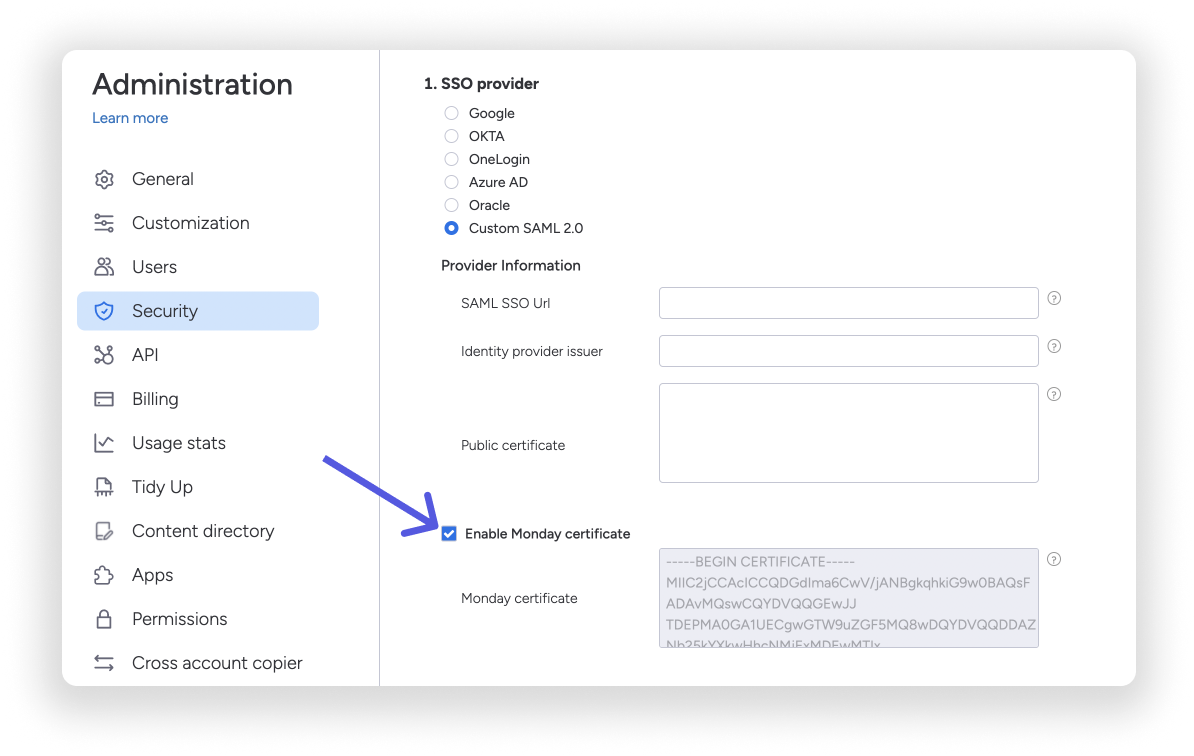Select Google as the SSO provider
Image resolution: width=1194 pixels, height=756 pixels.
[x=451, y=113]
